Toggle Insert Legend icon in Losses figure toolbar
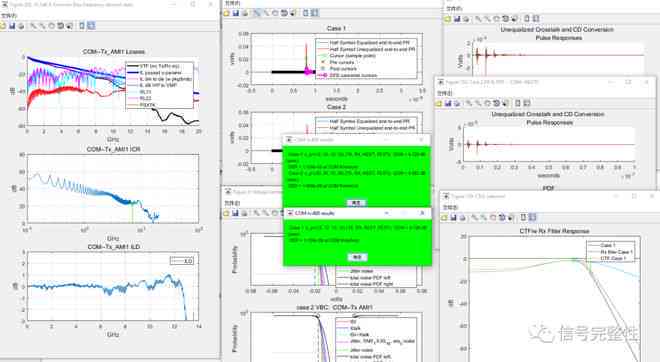The width and height of the screenshot is (660, 362). (x=91, y=26)
